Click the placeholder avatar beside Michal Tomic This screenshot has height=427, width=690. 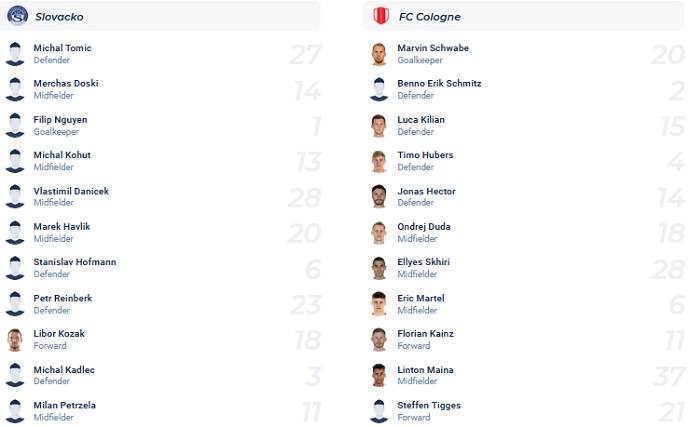coord(15,54)
